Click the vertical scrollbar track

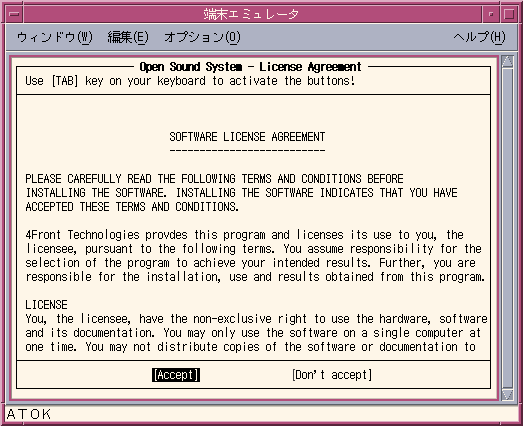[x=508, y=228]
